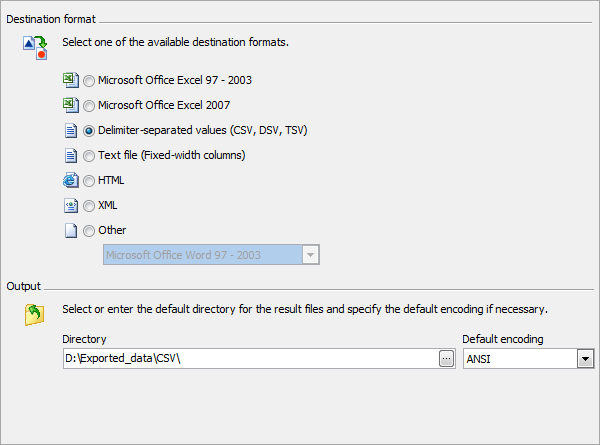Click the fixed-width Text file icon
This screenshot has height=445, width=600.
[x=70, y=155]
